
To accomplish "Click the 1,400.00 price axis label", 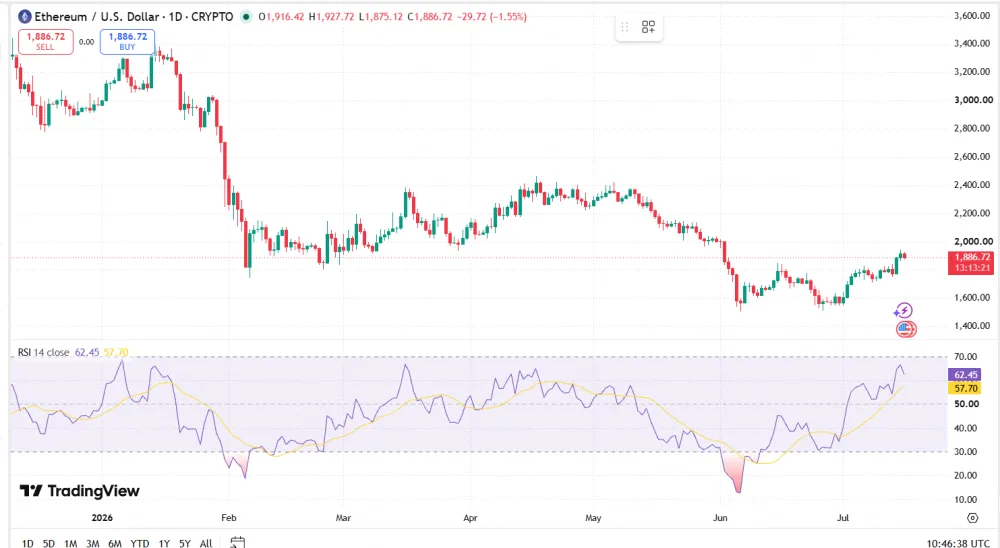I will pyautogui.click(x=972, y=325).
